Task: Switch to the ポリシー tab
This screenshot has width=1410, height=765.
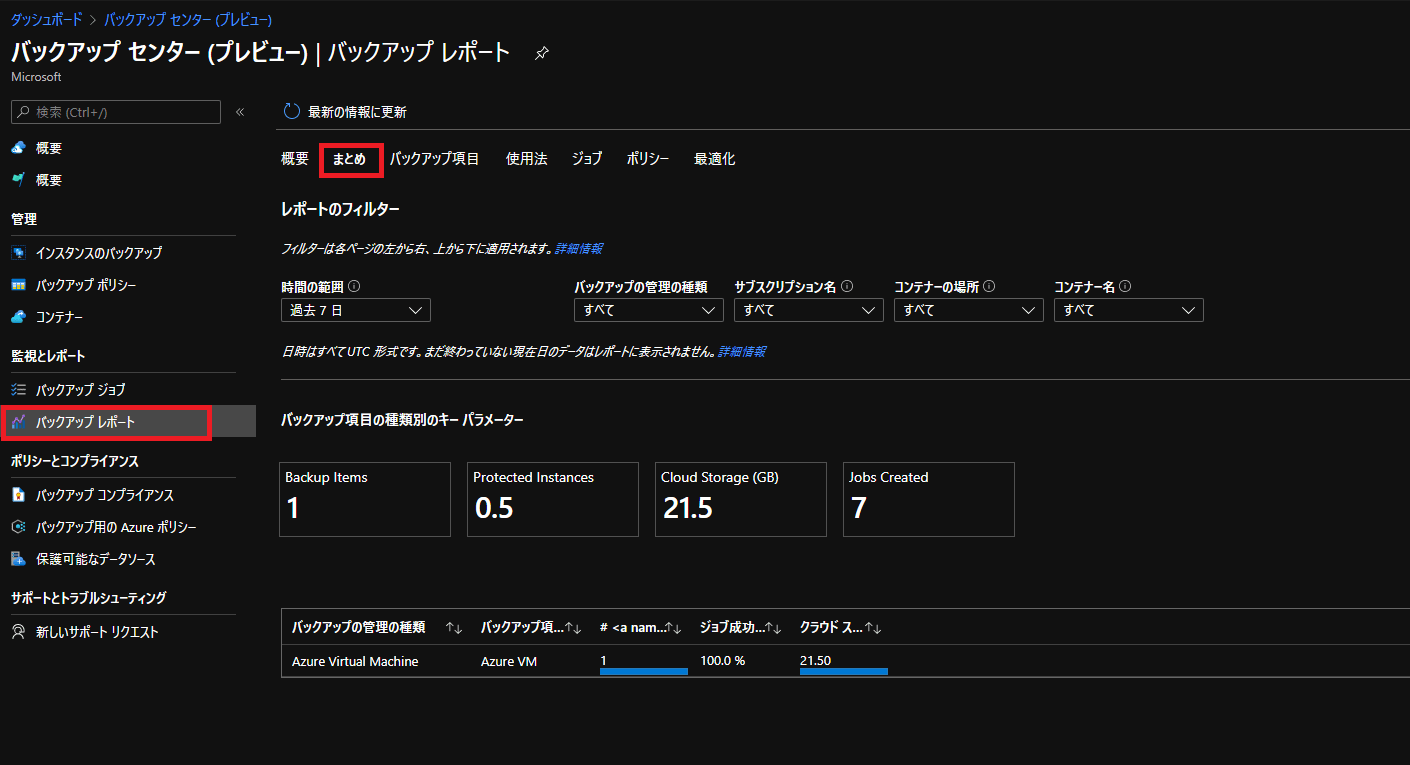Action: point(648,159)
